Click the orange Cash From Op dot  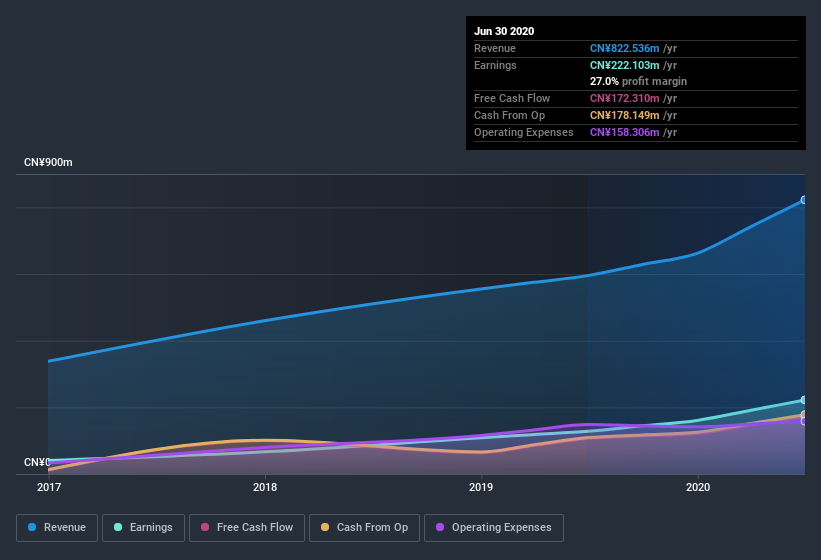(325, 527)
